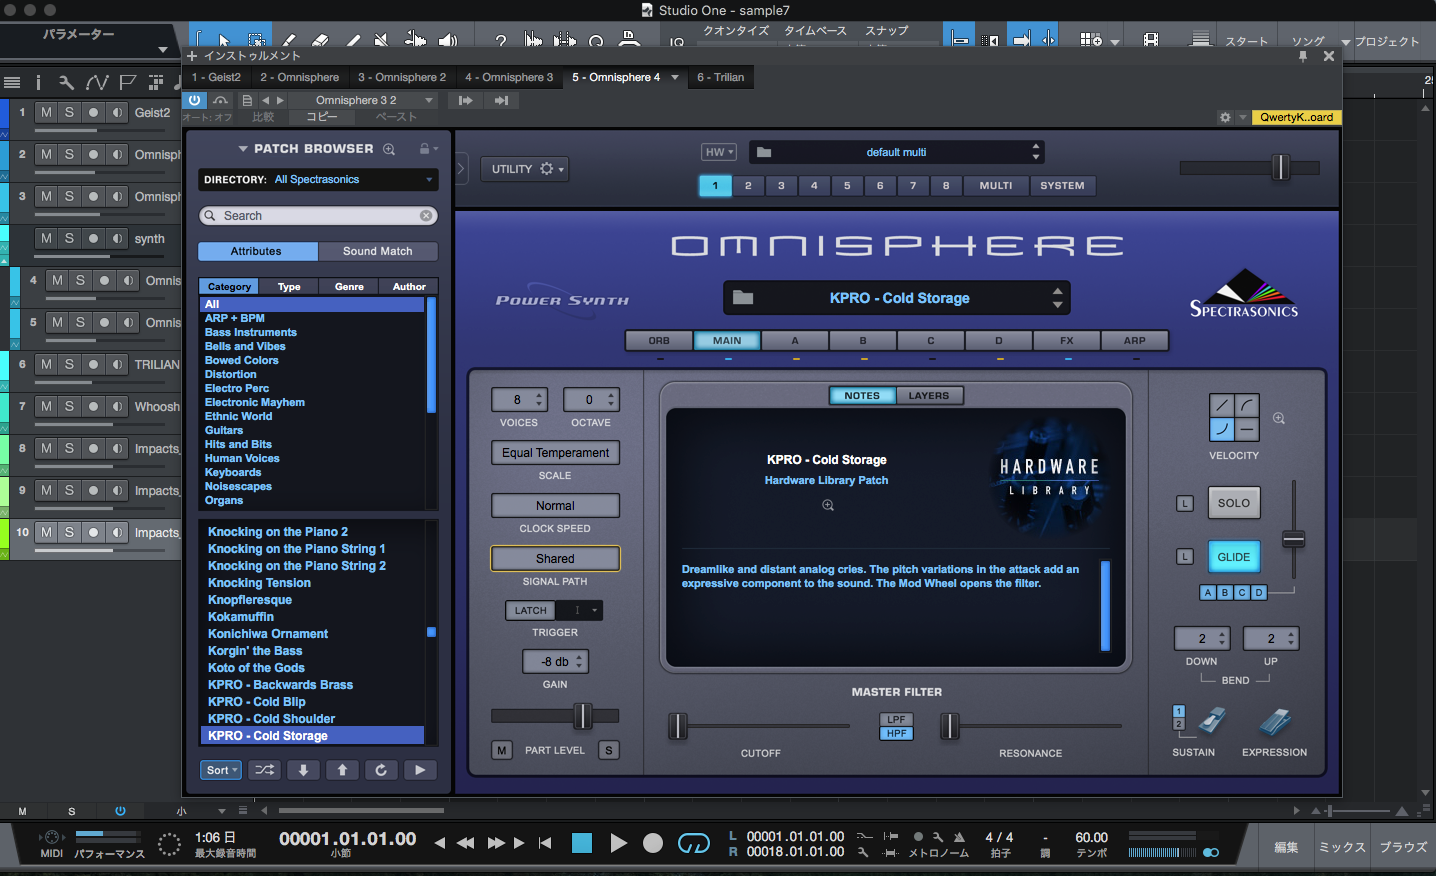Return to zero with transport button
The height and width of the screenshot is (876, 1436).
[545, 843]
